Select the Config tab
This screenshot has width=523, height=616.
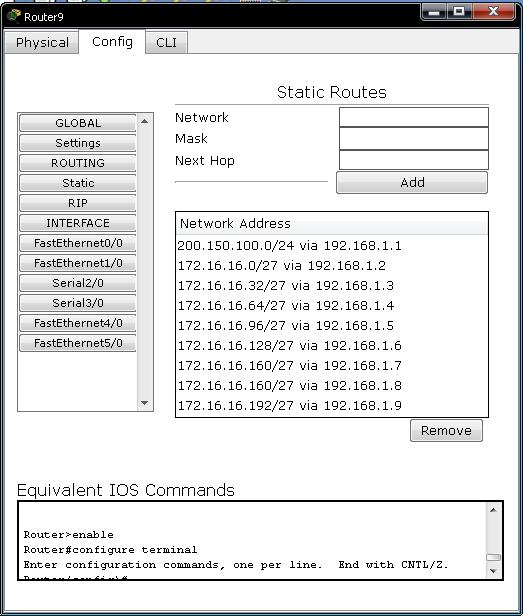112,42
